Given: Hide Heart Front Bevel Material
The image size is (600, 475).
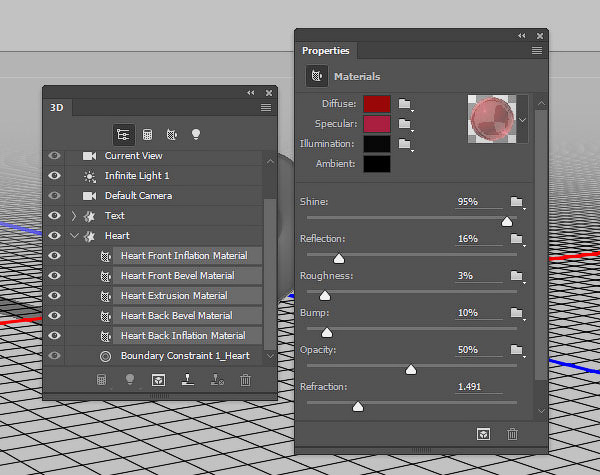Looking at the screenshot, I should 54,276.
